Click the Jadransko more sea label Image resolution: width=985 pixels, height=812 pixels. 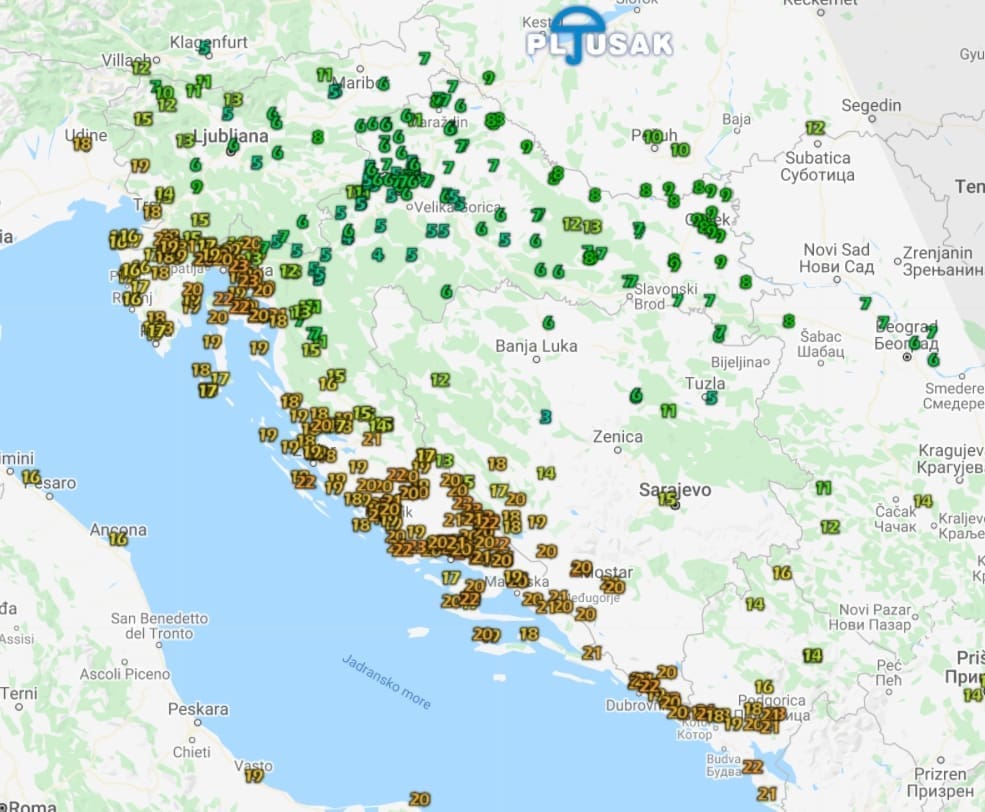point(386,682)
